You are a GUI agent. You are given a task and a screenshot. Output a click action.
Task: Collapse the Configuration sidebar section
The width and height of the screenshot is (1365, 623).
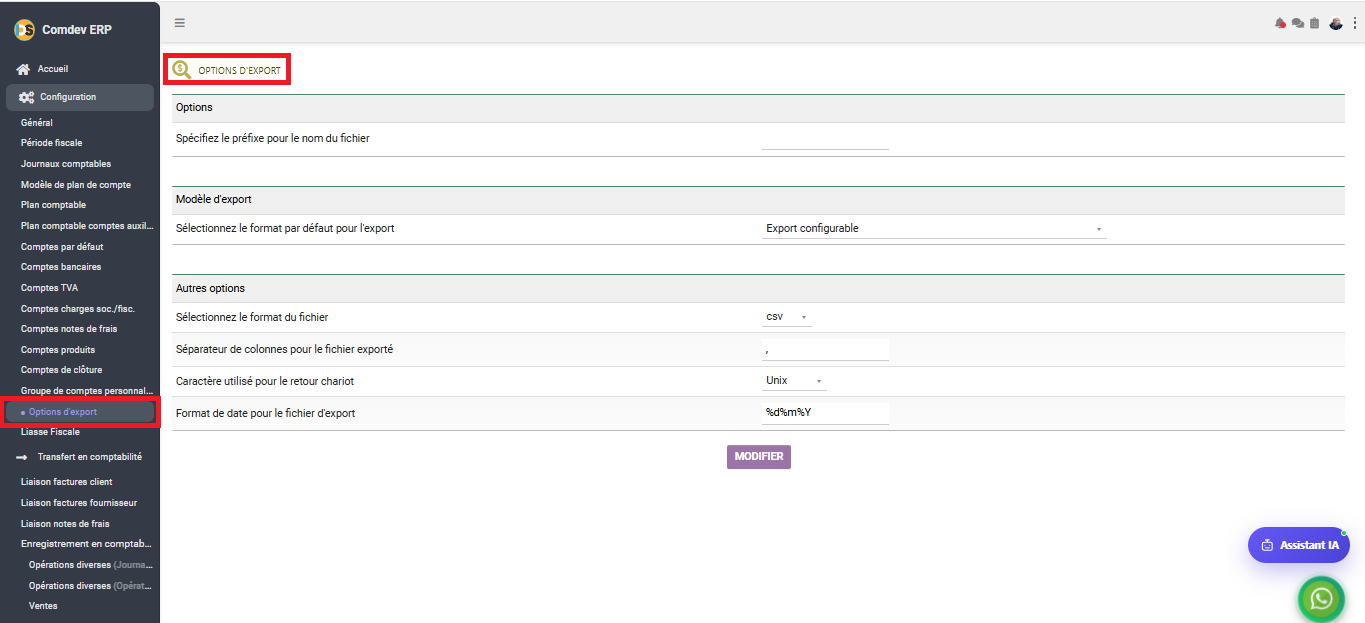pyautogui.click(x=80, y=97)
